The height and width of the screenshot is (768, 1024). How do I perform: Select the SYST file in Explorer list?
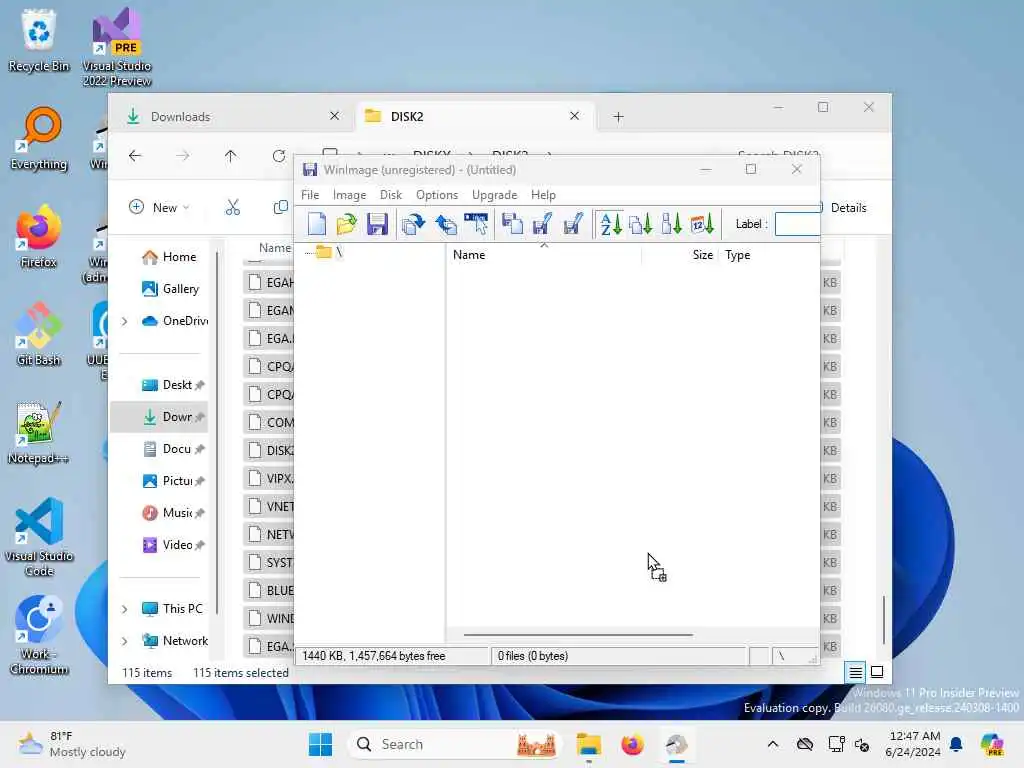coord(269,562)
